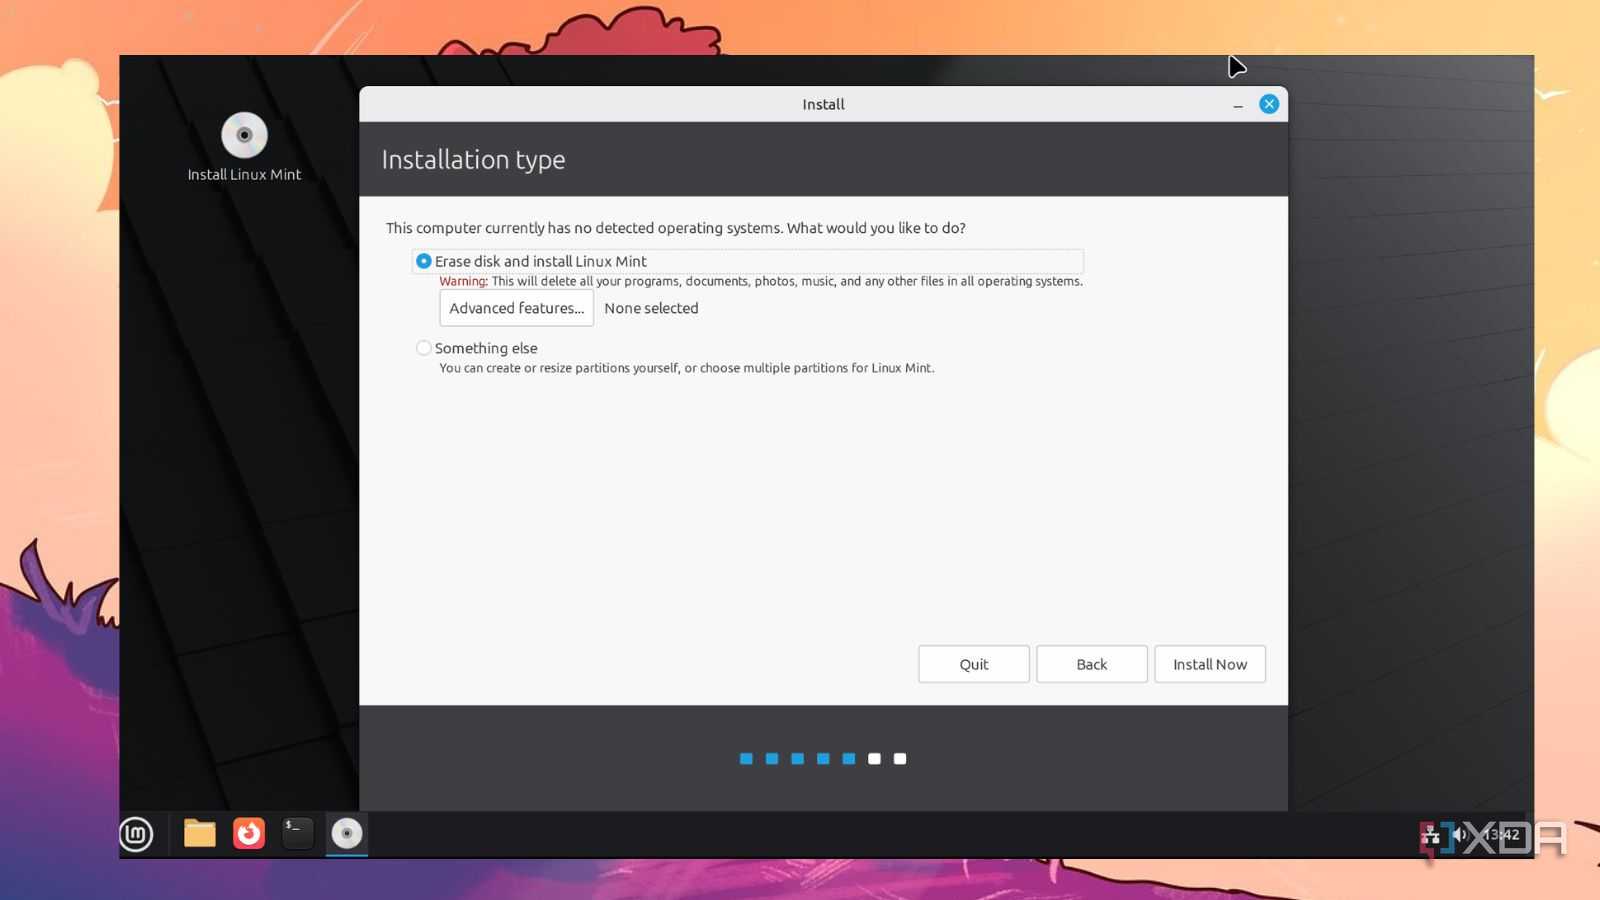The image size is (1600, 900).
Task: Close the Install window
Action: coord(1269,104)
